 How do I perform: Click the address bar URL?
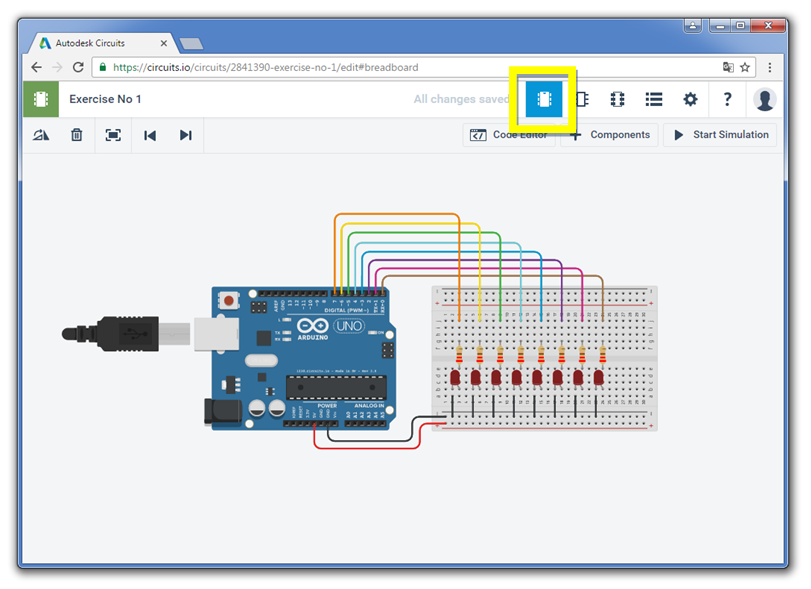[x=265, y=67]
